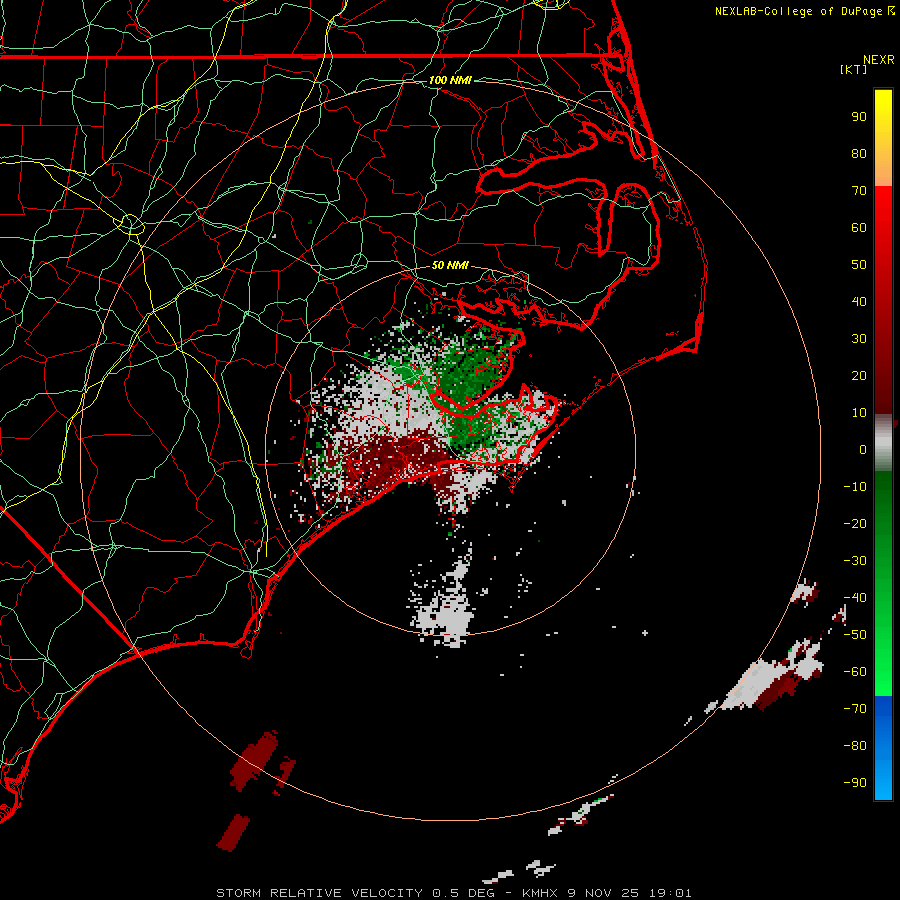Select the -90 value on the velocity scale
This screenshot has width=900, height=900.
[855, 783]
